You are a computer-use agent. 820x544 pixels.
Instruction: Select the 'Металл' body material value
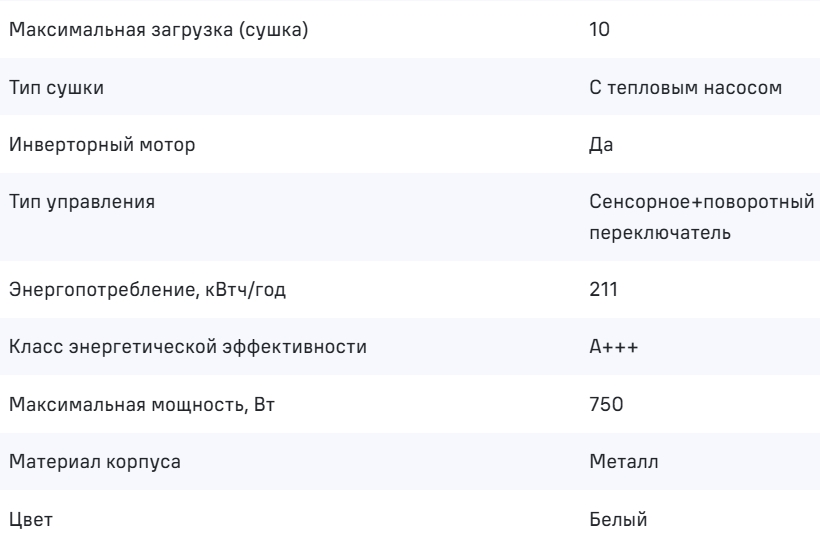[624, 464]
